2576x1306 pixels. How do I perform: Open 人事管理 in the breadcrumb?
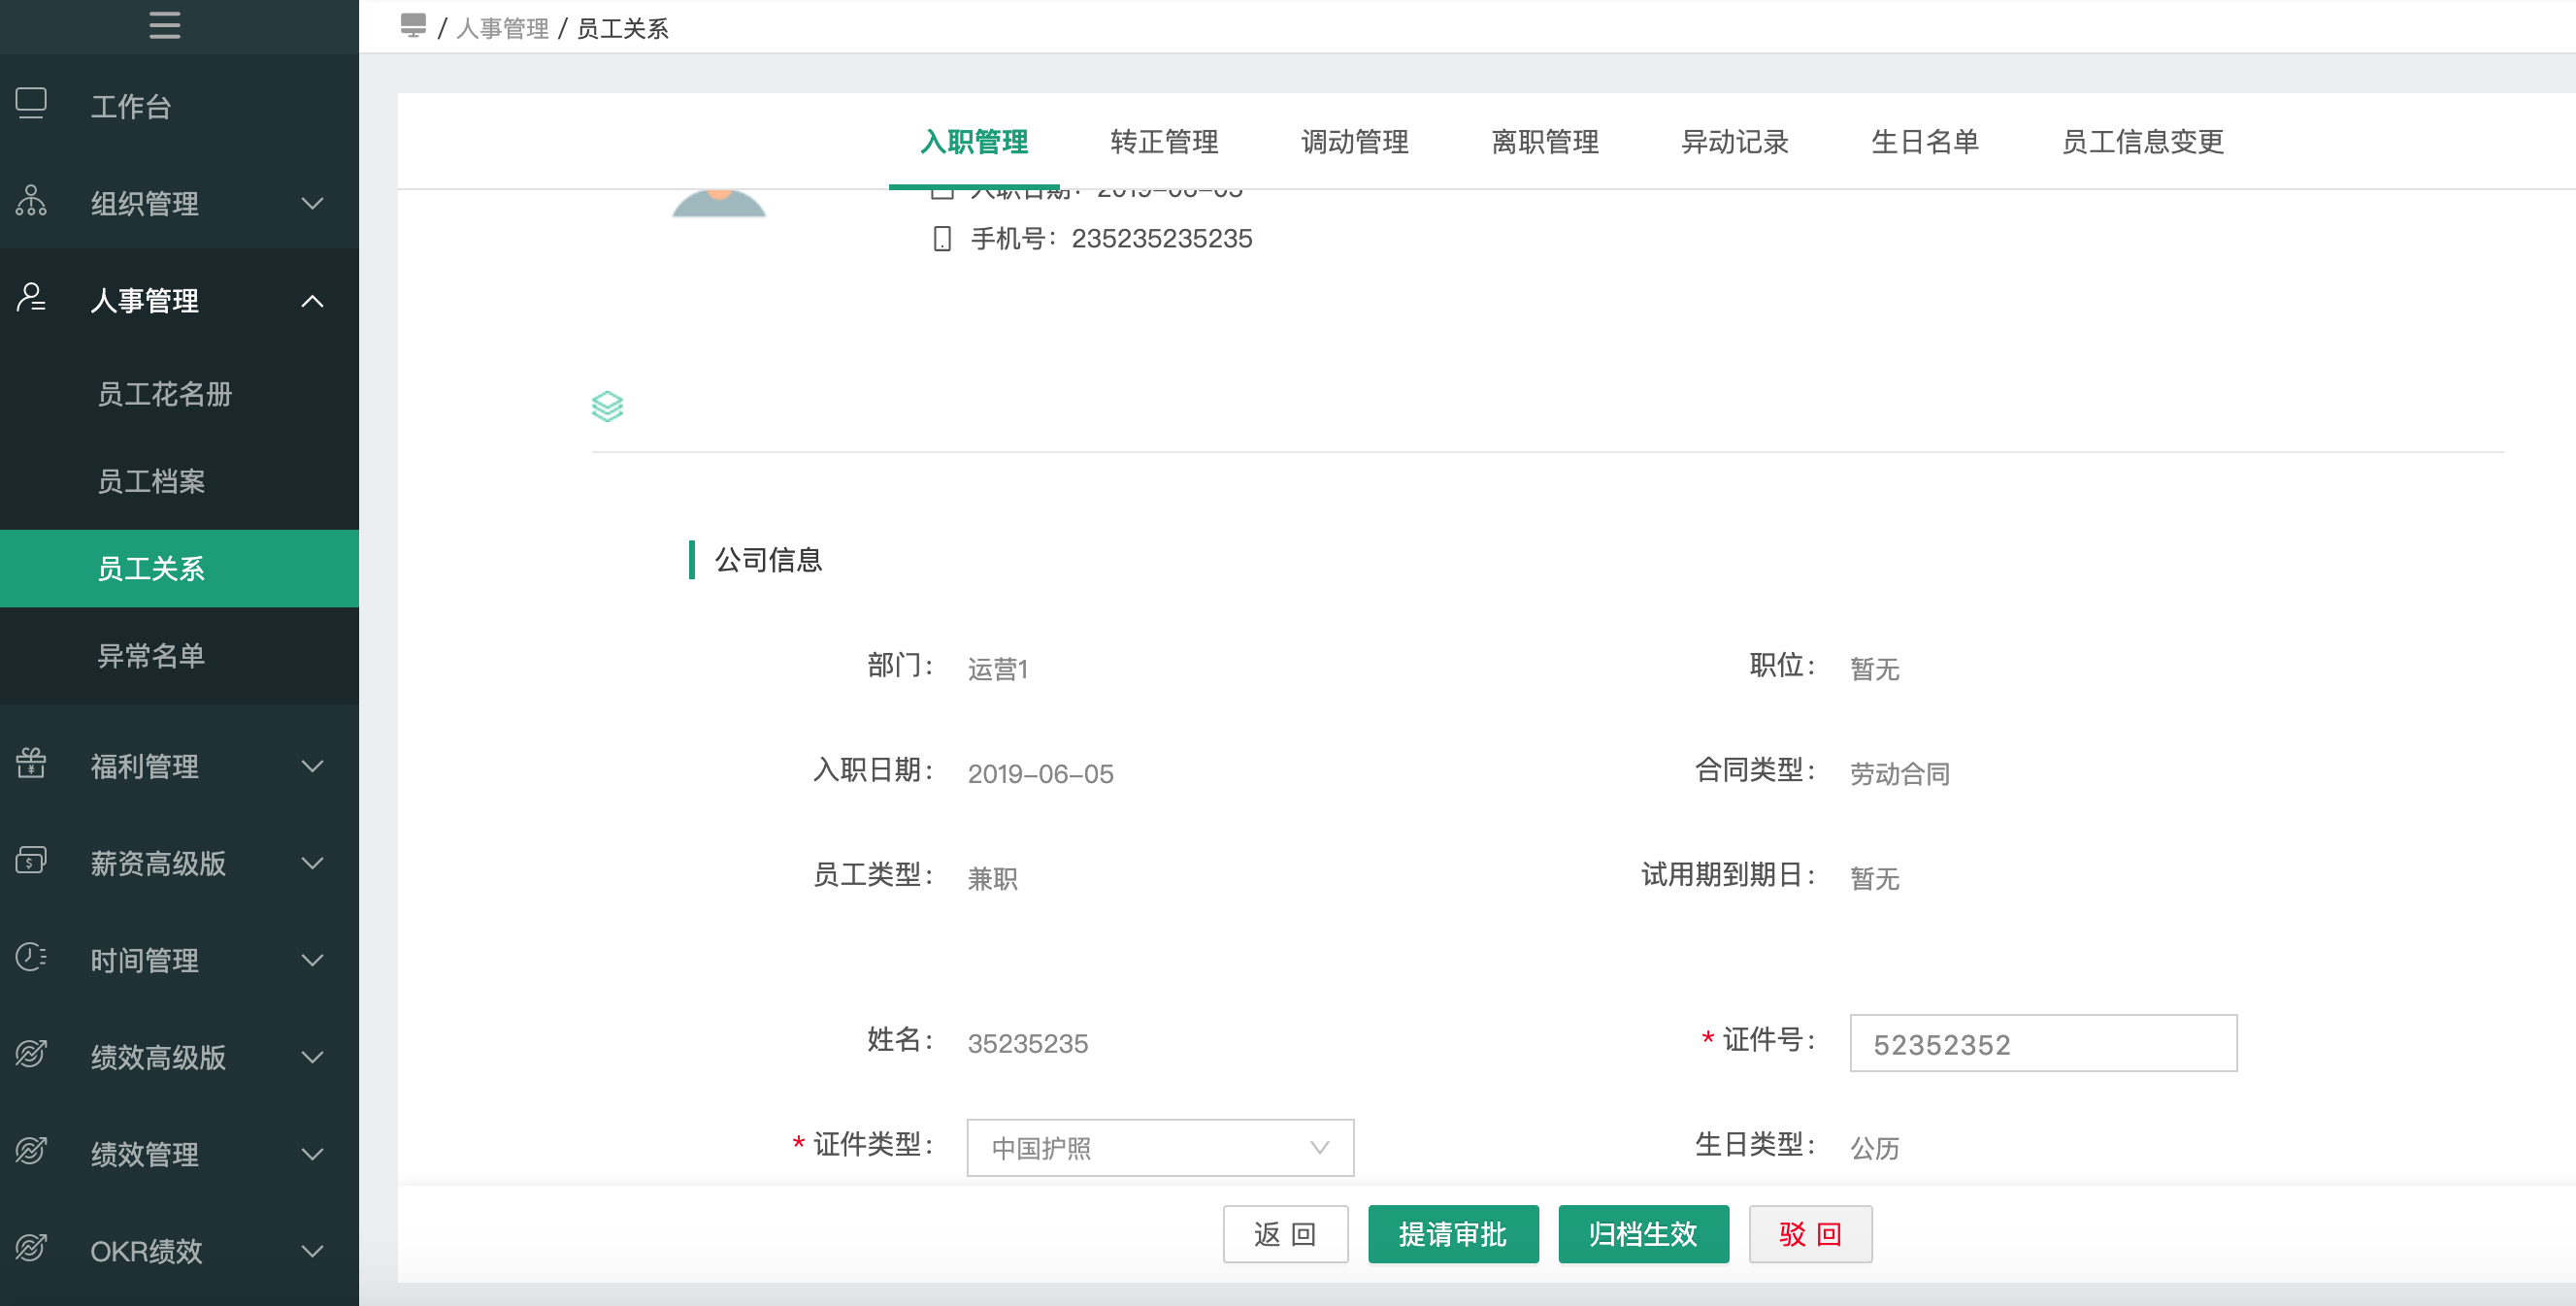502,28
